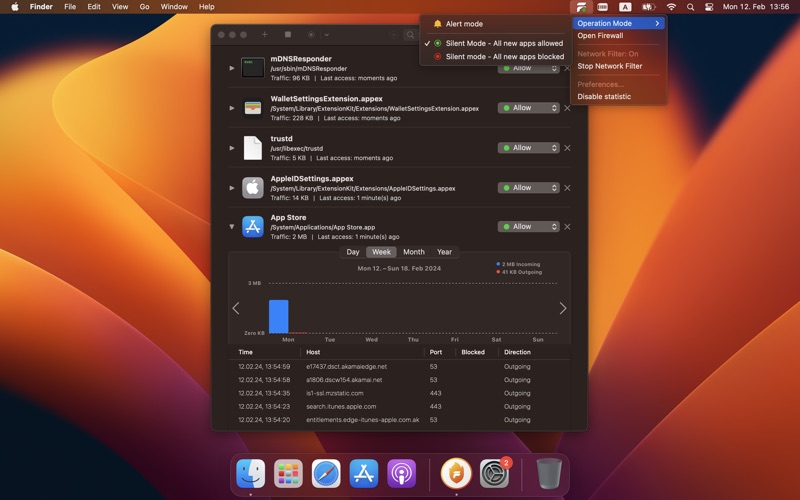Click the WalletSettingsExtension wallet icon
The image size is (800, 500).
(253, 108)
